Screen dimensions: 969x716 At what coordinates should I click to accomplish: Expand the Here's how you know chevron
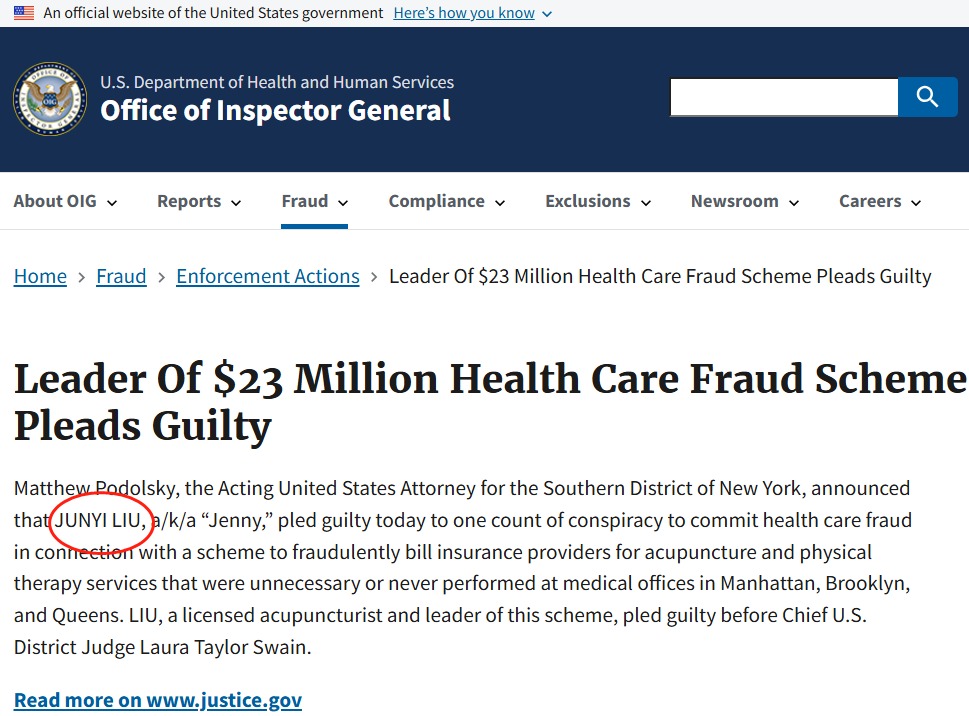tap(547, 14)
